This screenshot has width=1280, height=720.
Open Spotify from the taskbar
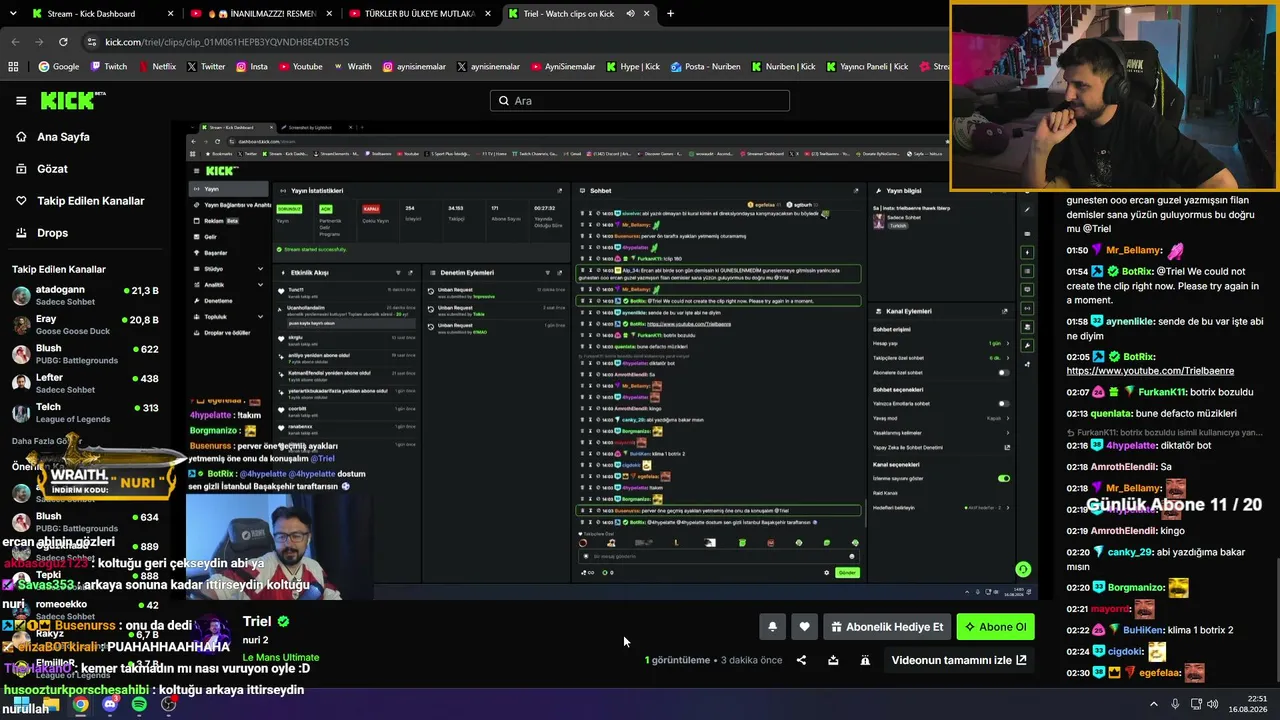[139, 704]
